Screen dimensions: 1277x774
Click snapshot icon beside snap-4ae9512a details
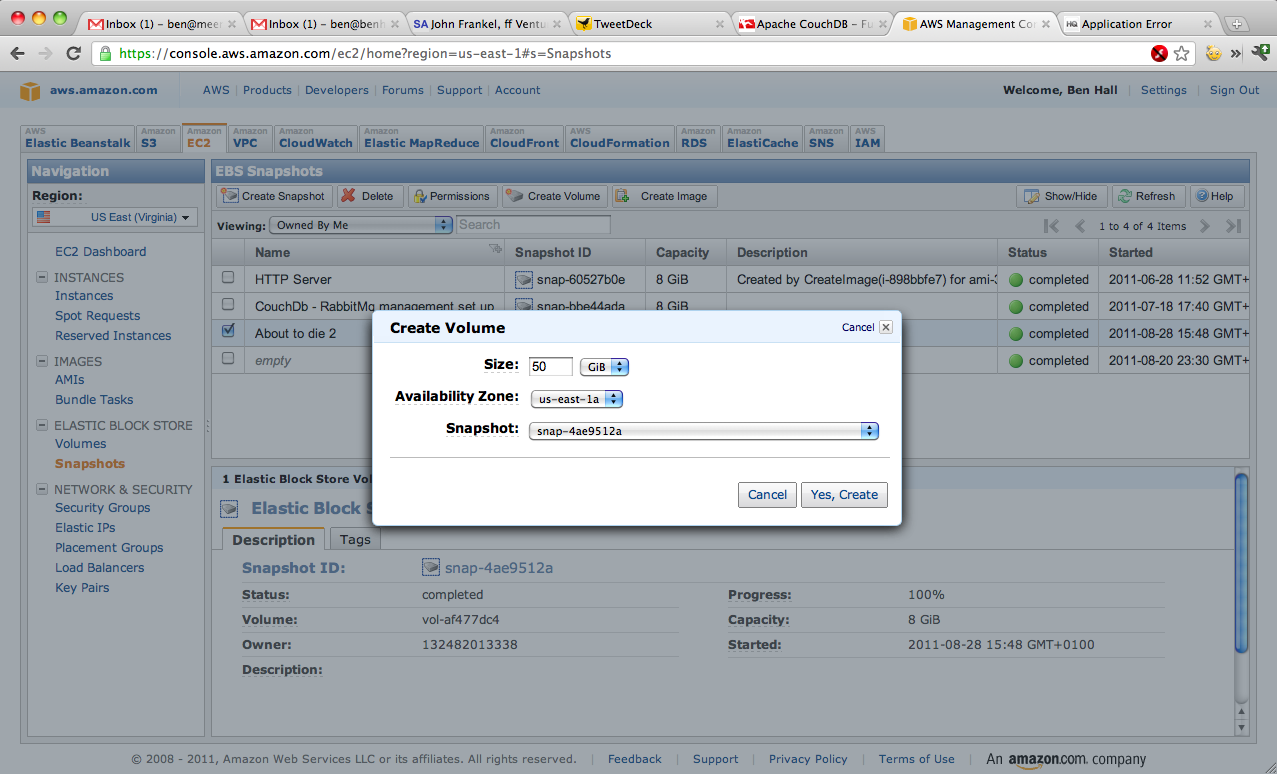(431, 568)
